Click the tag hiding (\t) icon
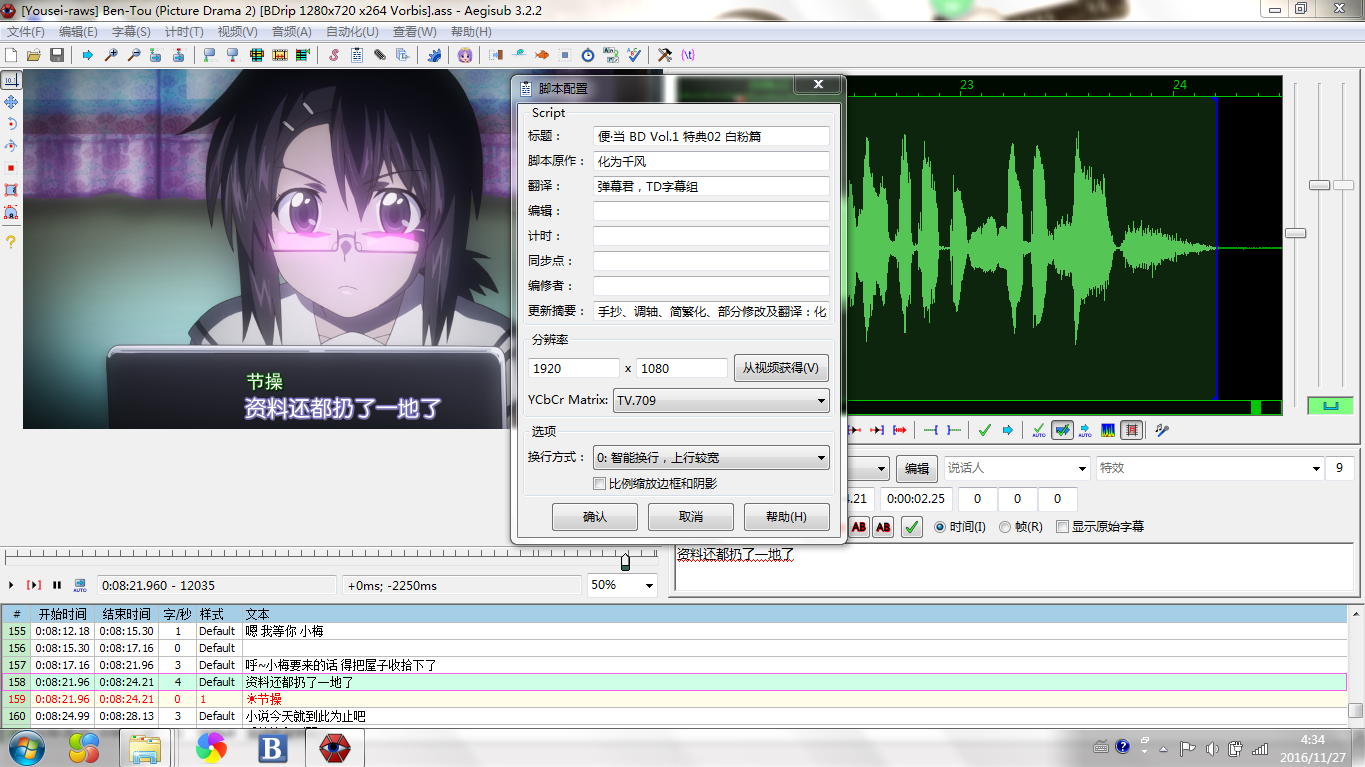This screenshot has width=1365, height=767. tap(687, 55)
